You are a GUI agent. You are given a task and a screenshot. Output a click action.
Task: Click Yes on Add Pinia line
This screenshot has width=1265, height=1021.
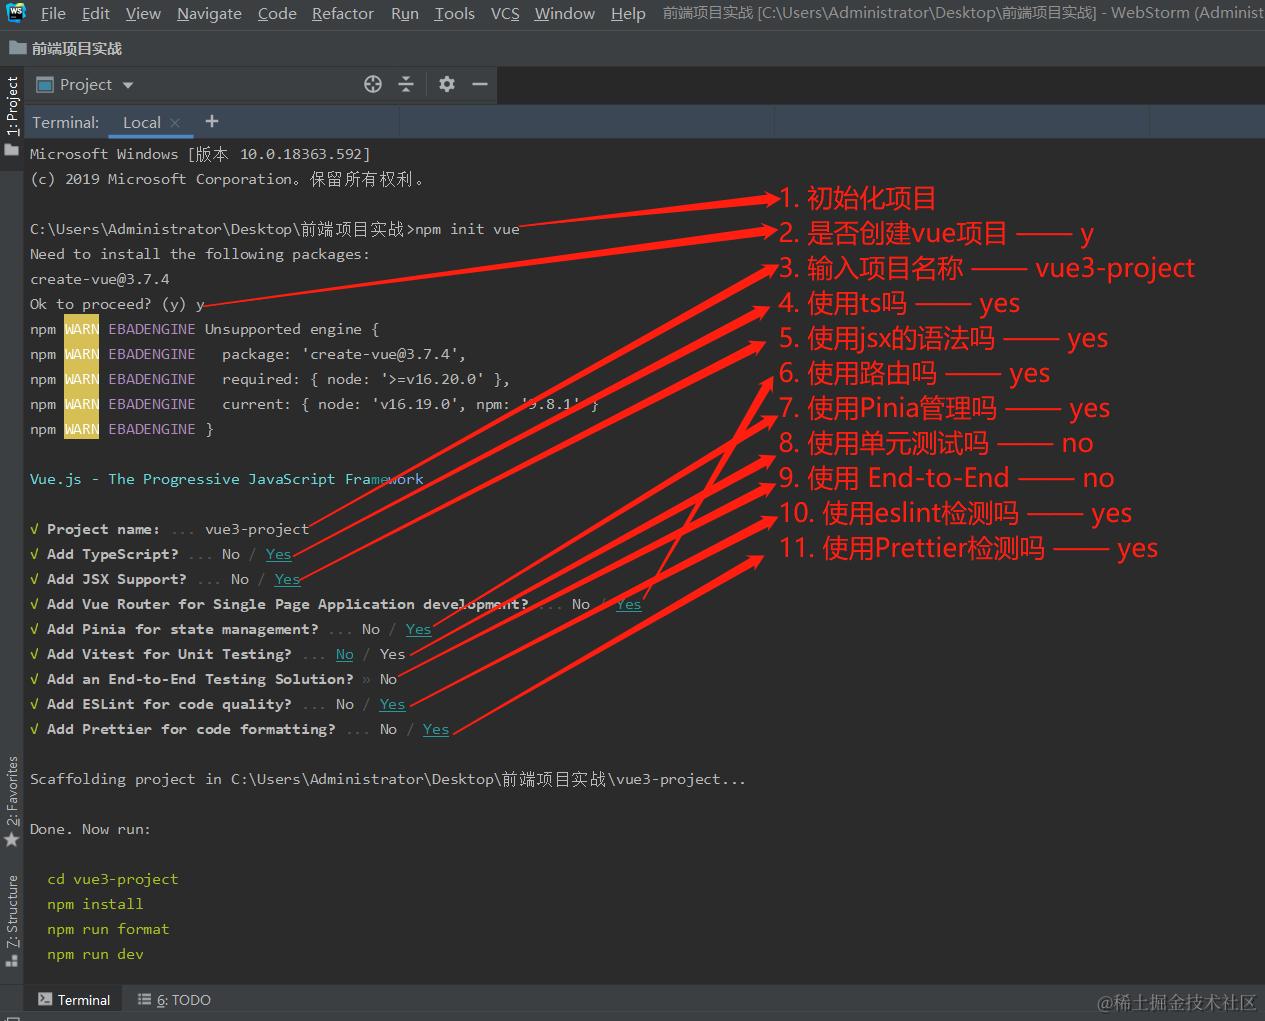pyautogui.click(x=419, y=629)
